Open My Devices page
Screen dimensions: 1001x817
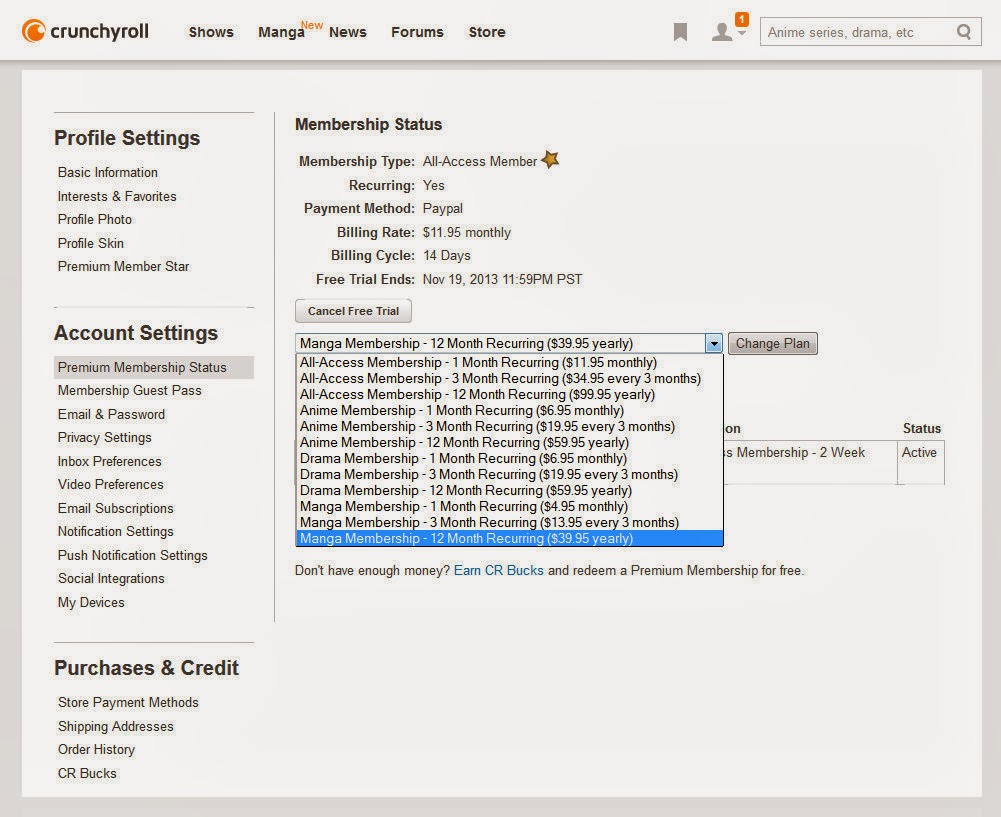[91, 602]
